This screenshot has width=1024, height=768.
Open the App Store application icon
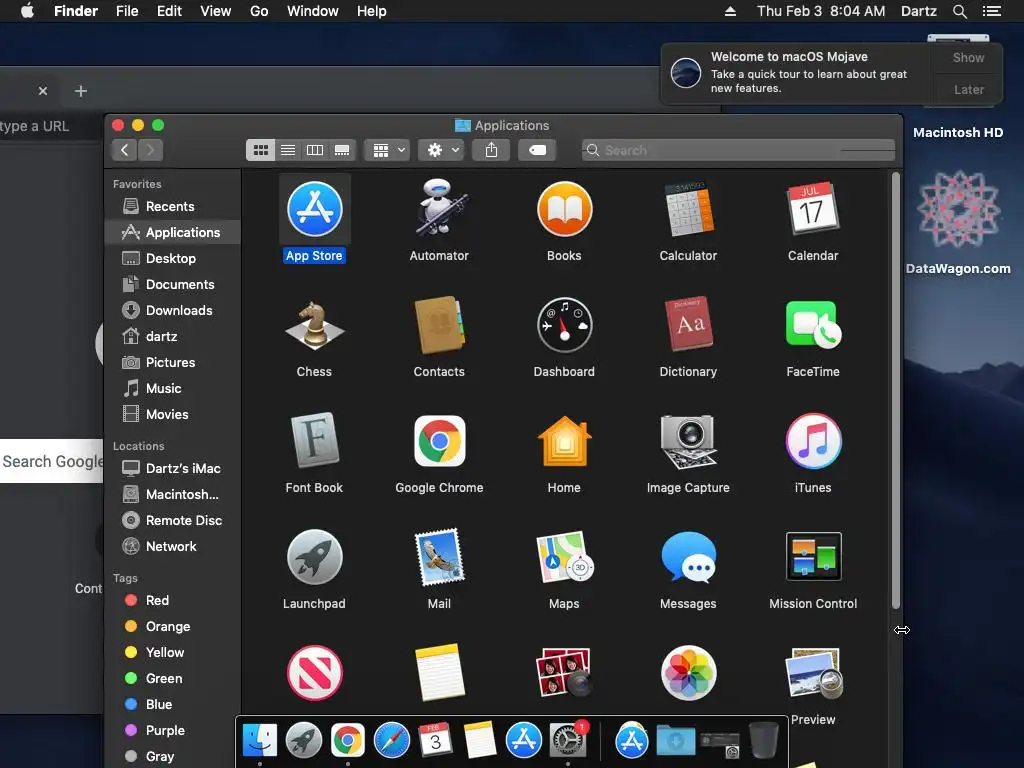coord(315,209)
